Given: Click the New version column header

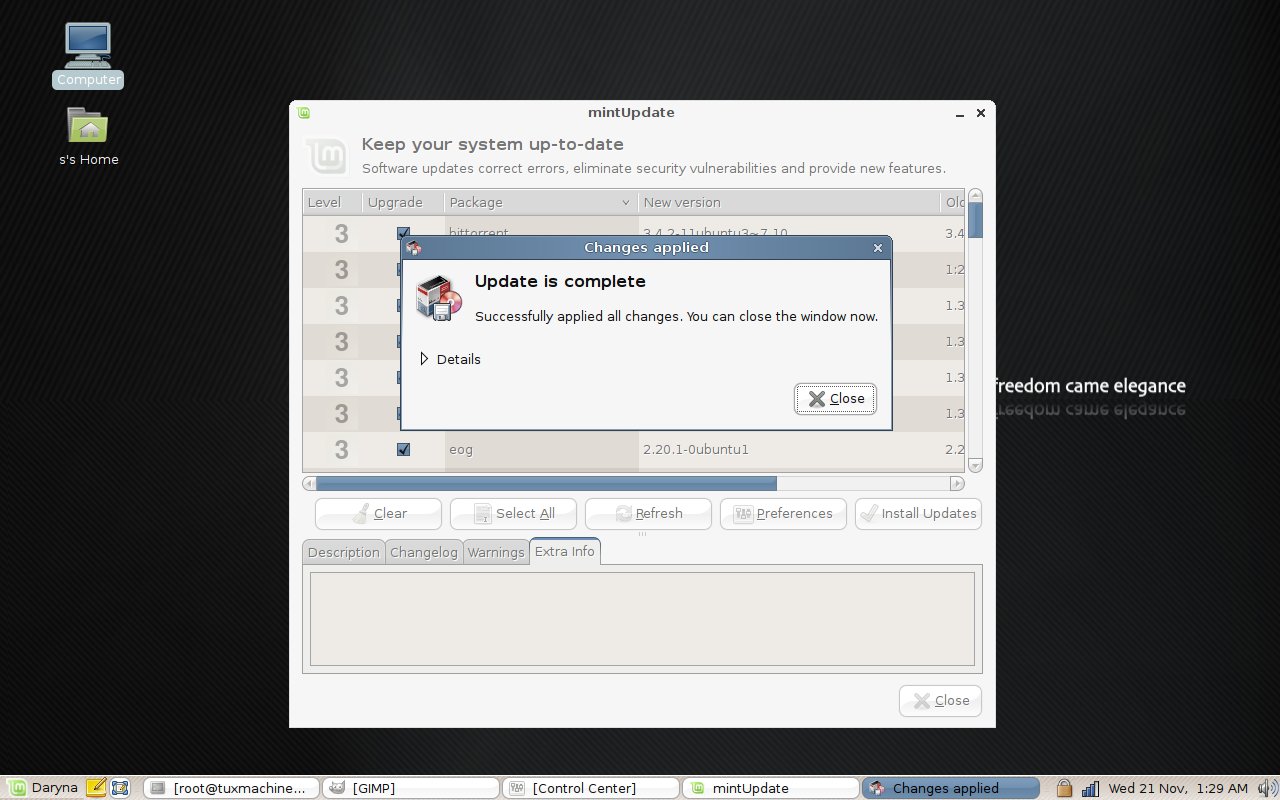Looking at the screenshot, I should 789,202.
